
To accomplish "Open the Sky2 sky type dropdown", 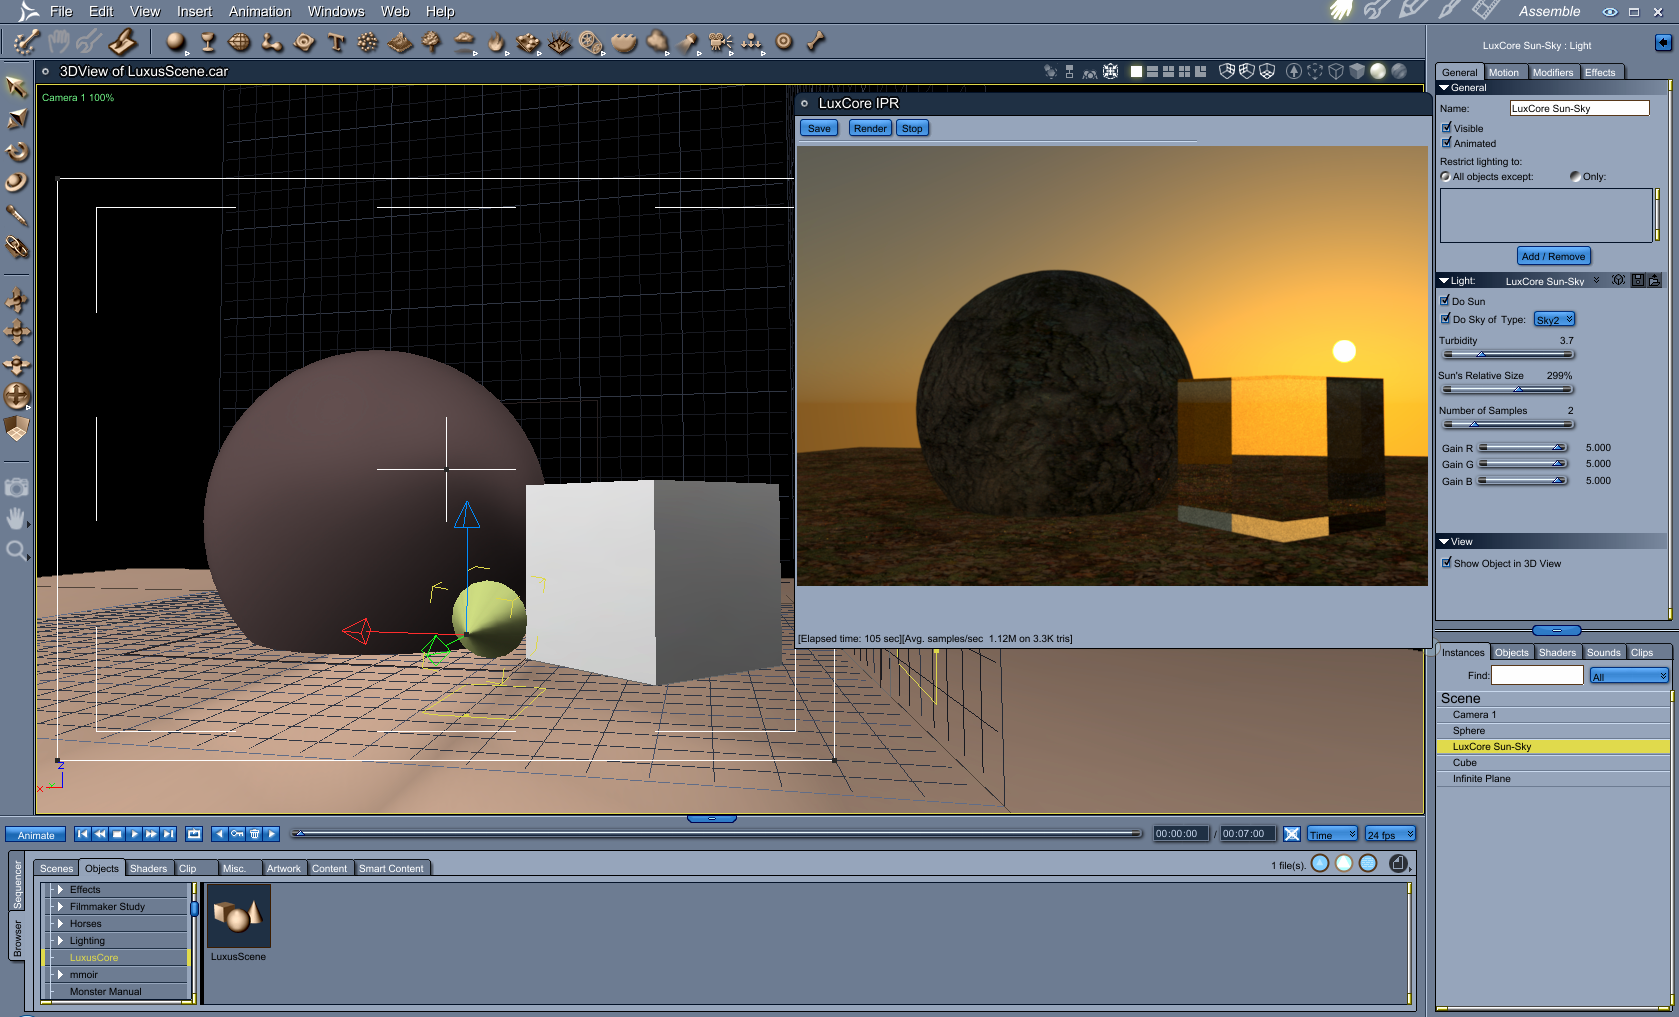I will [x=1554, y=320].
